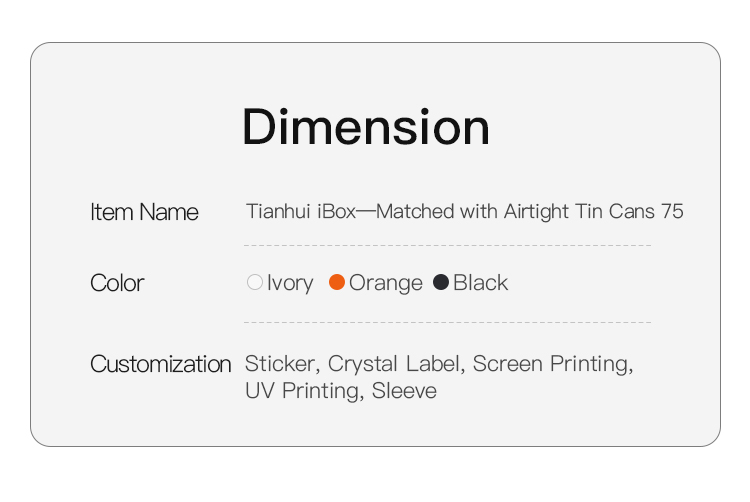Click the Customization row label
Viewport: 750px width, 502px height.
coord(161,364)
